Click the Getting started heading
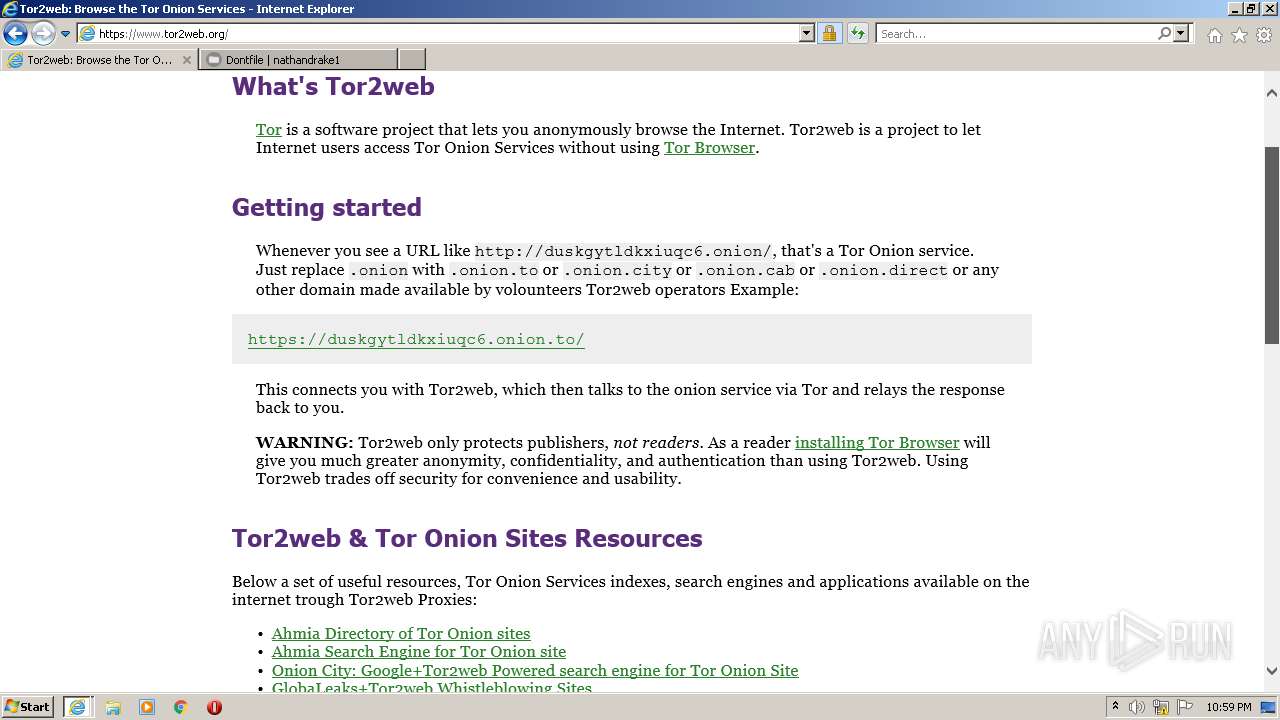This screenshot has height=720, width=1280. [x=327, y=208]
